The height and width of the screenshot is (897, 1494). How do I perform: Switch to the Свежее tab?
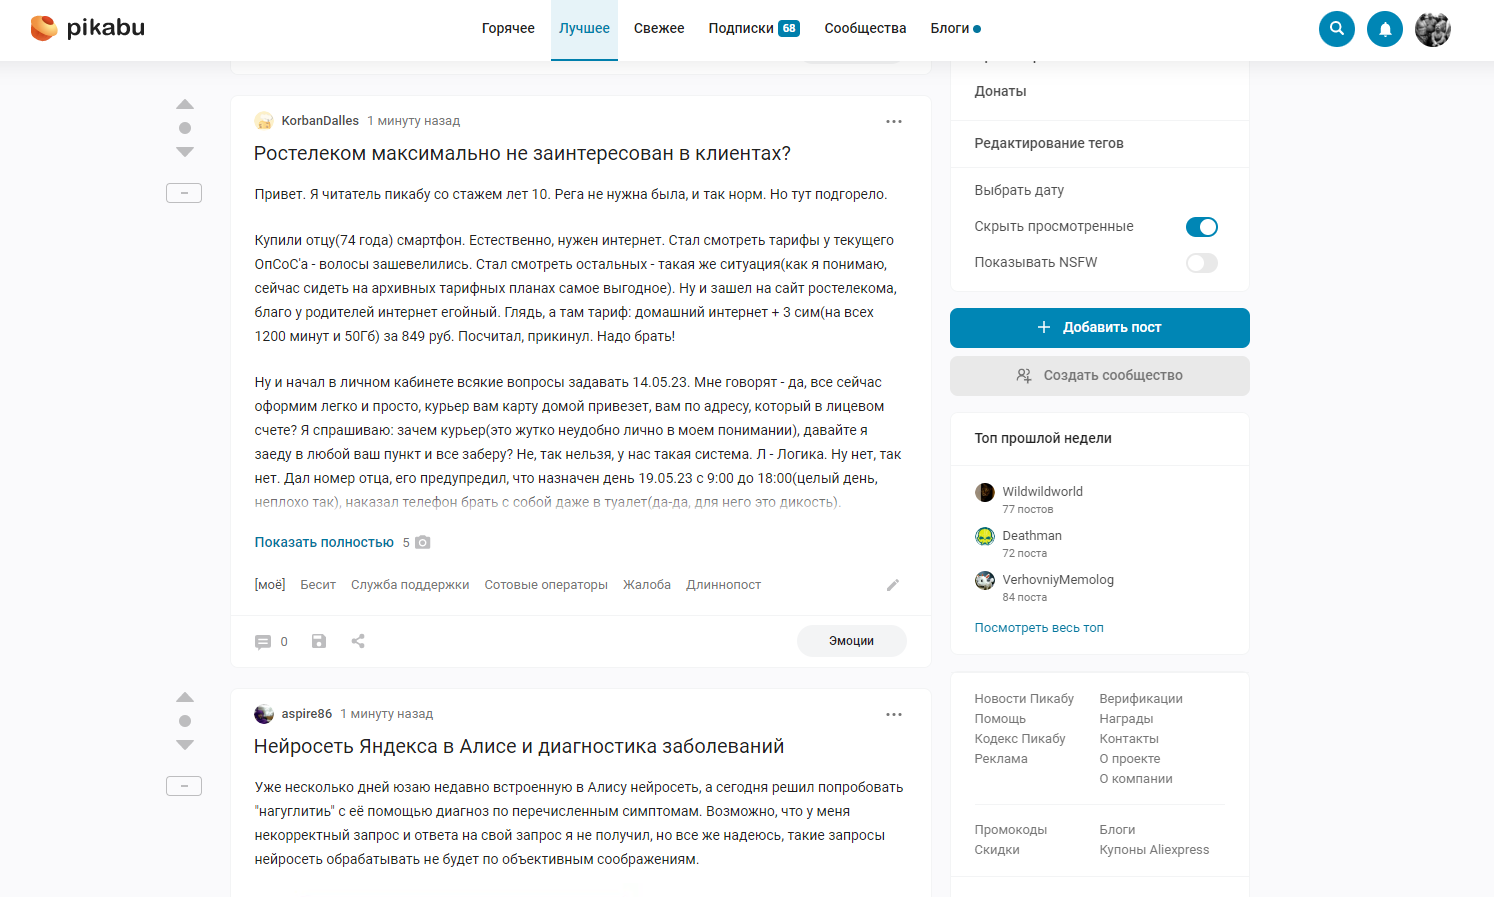click(659, 28)
